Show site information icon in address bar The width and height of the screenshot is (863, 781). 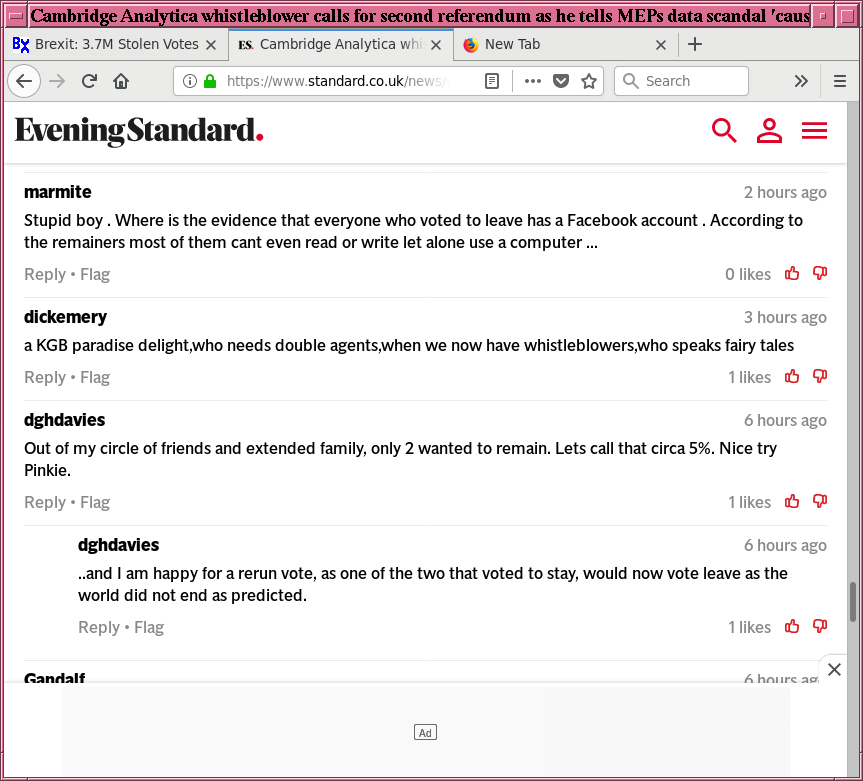click(x=189, y=81)
